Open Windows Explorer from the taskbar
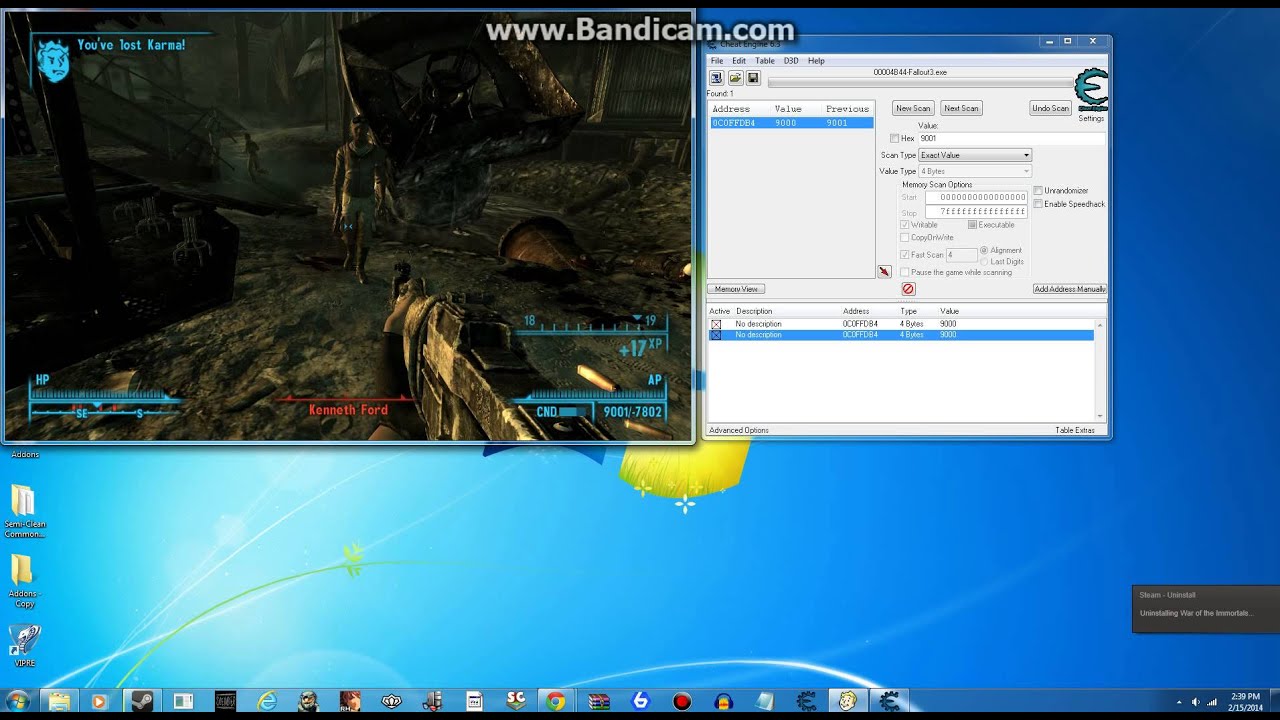Screen dimensions: 1280x720 (57, 701)
